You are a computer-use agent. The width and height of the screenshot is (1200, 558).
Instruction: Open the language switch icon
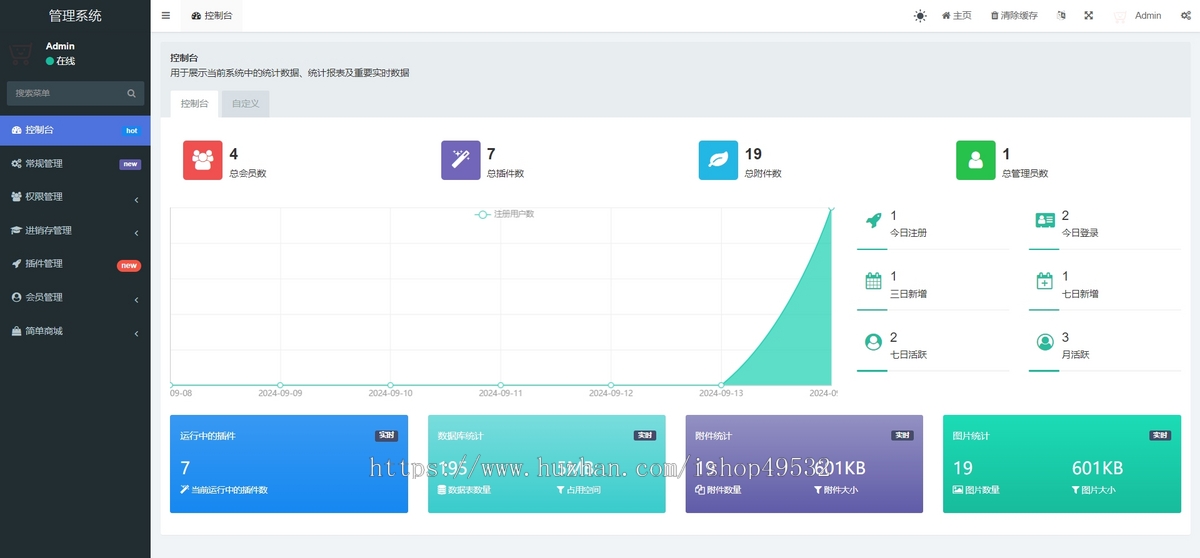(x=1061, y=16)
